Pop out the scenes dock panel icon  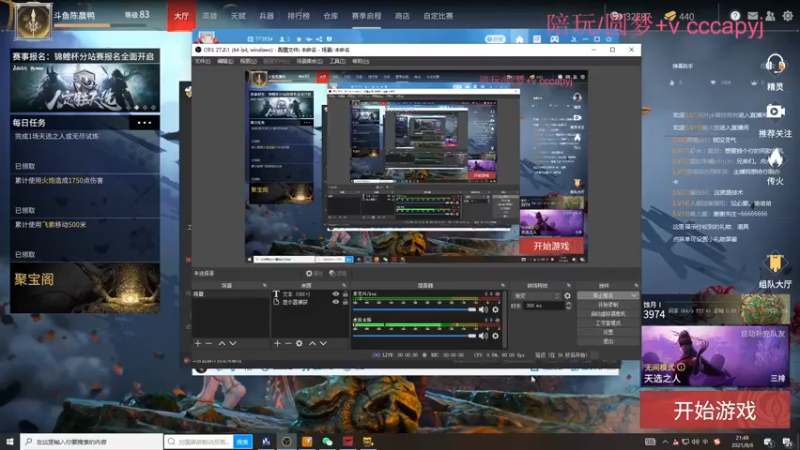264,285
